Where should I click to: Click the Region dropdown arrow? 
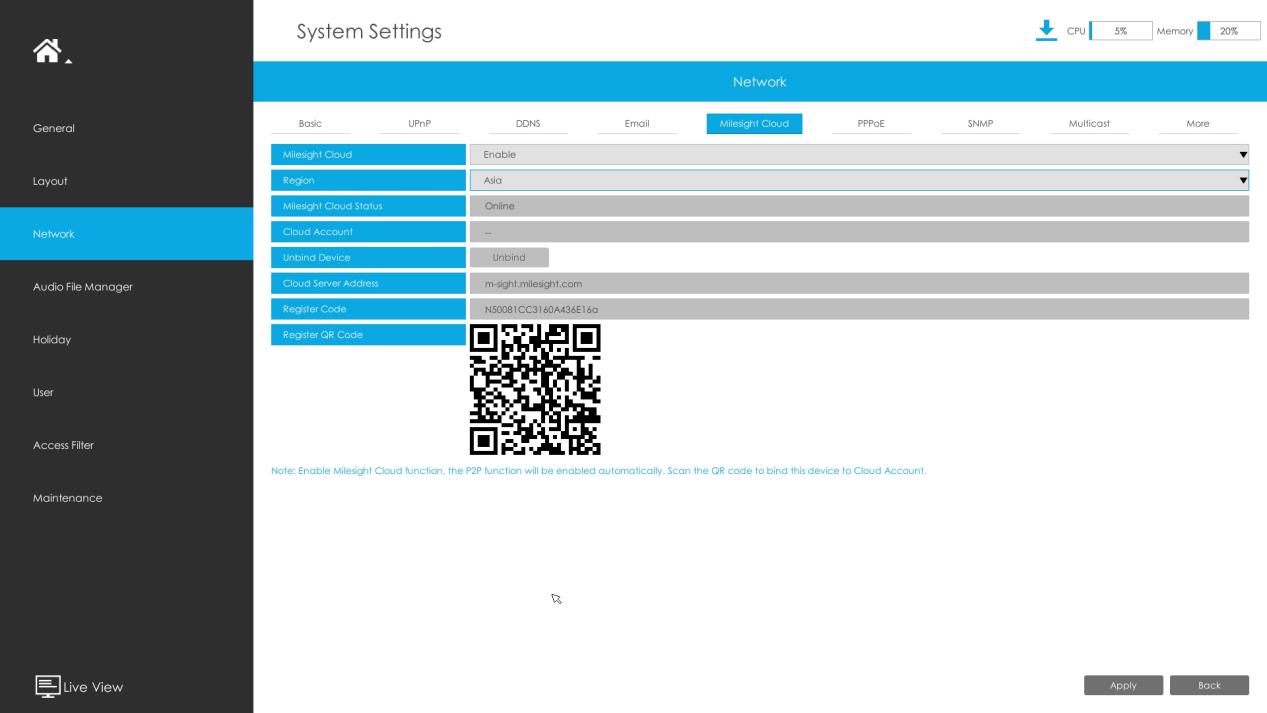coord(1243,181)
